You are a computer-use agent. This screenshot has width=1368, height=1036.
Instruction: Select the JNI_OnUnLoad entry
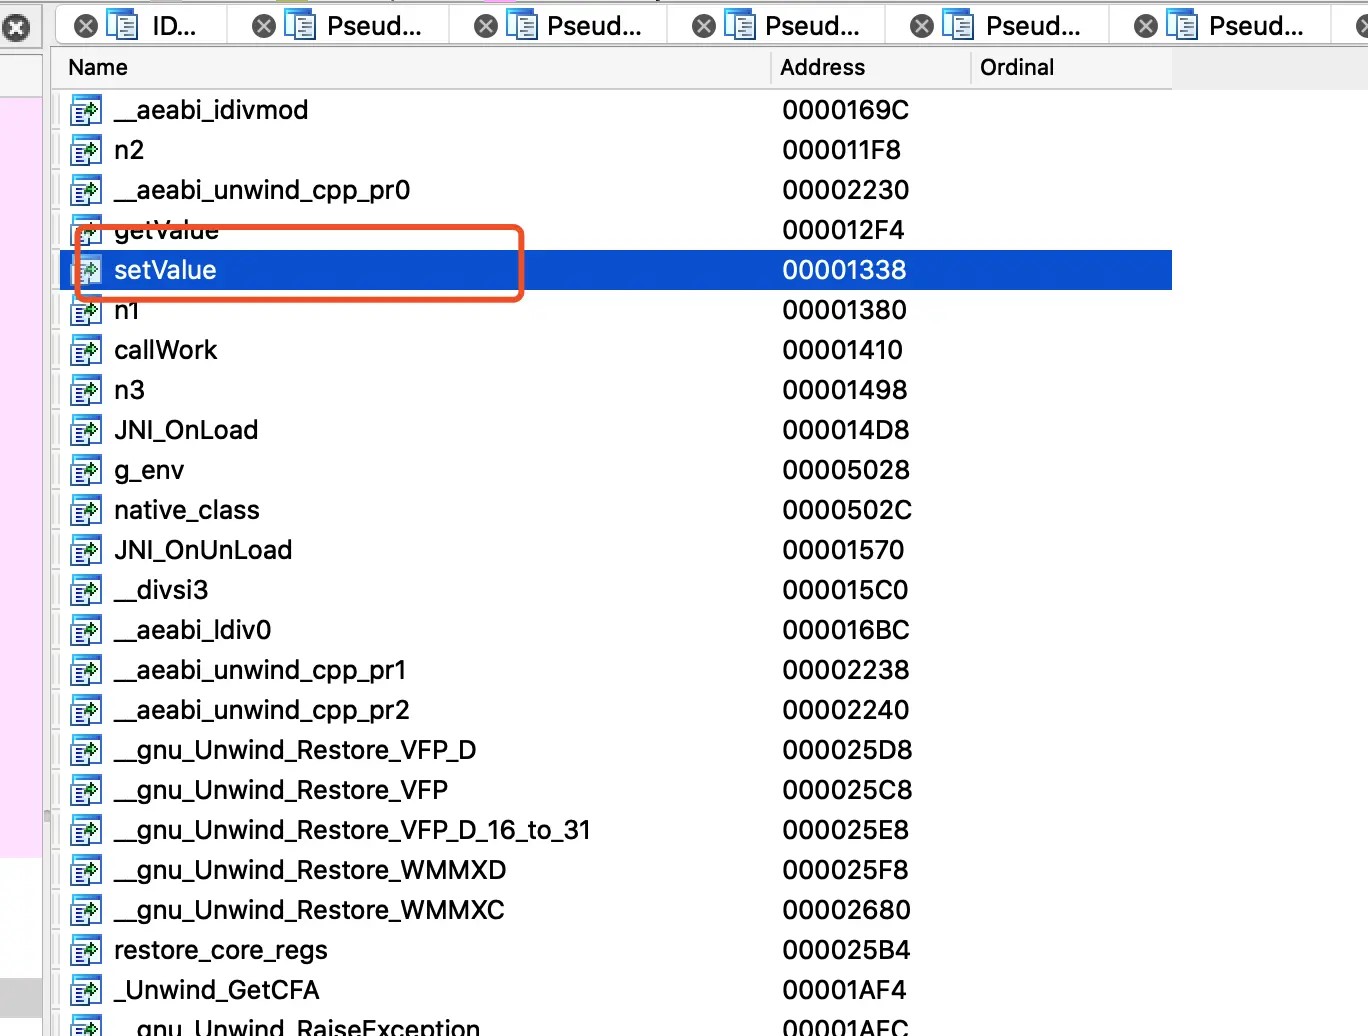[x=203, y=550]
